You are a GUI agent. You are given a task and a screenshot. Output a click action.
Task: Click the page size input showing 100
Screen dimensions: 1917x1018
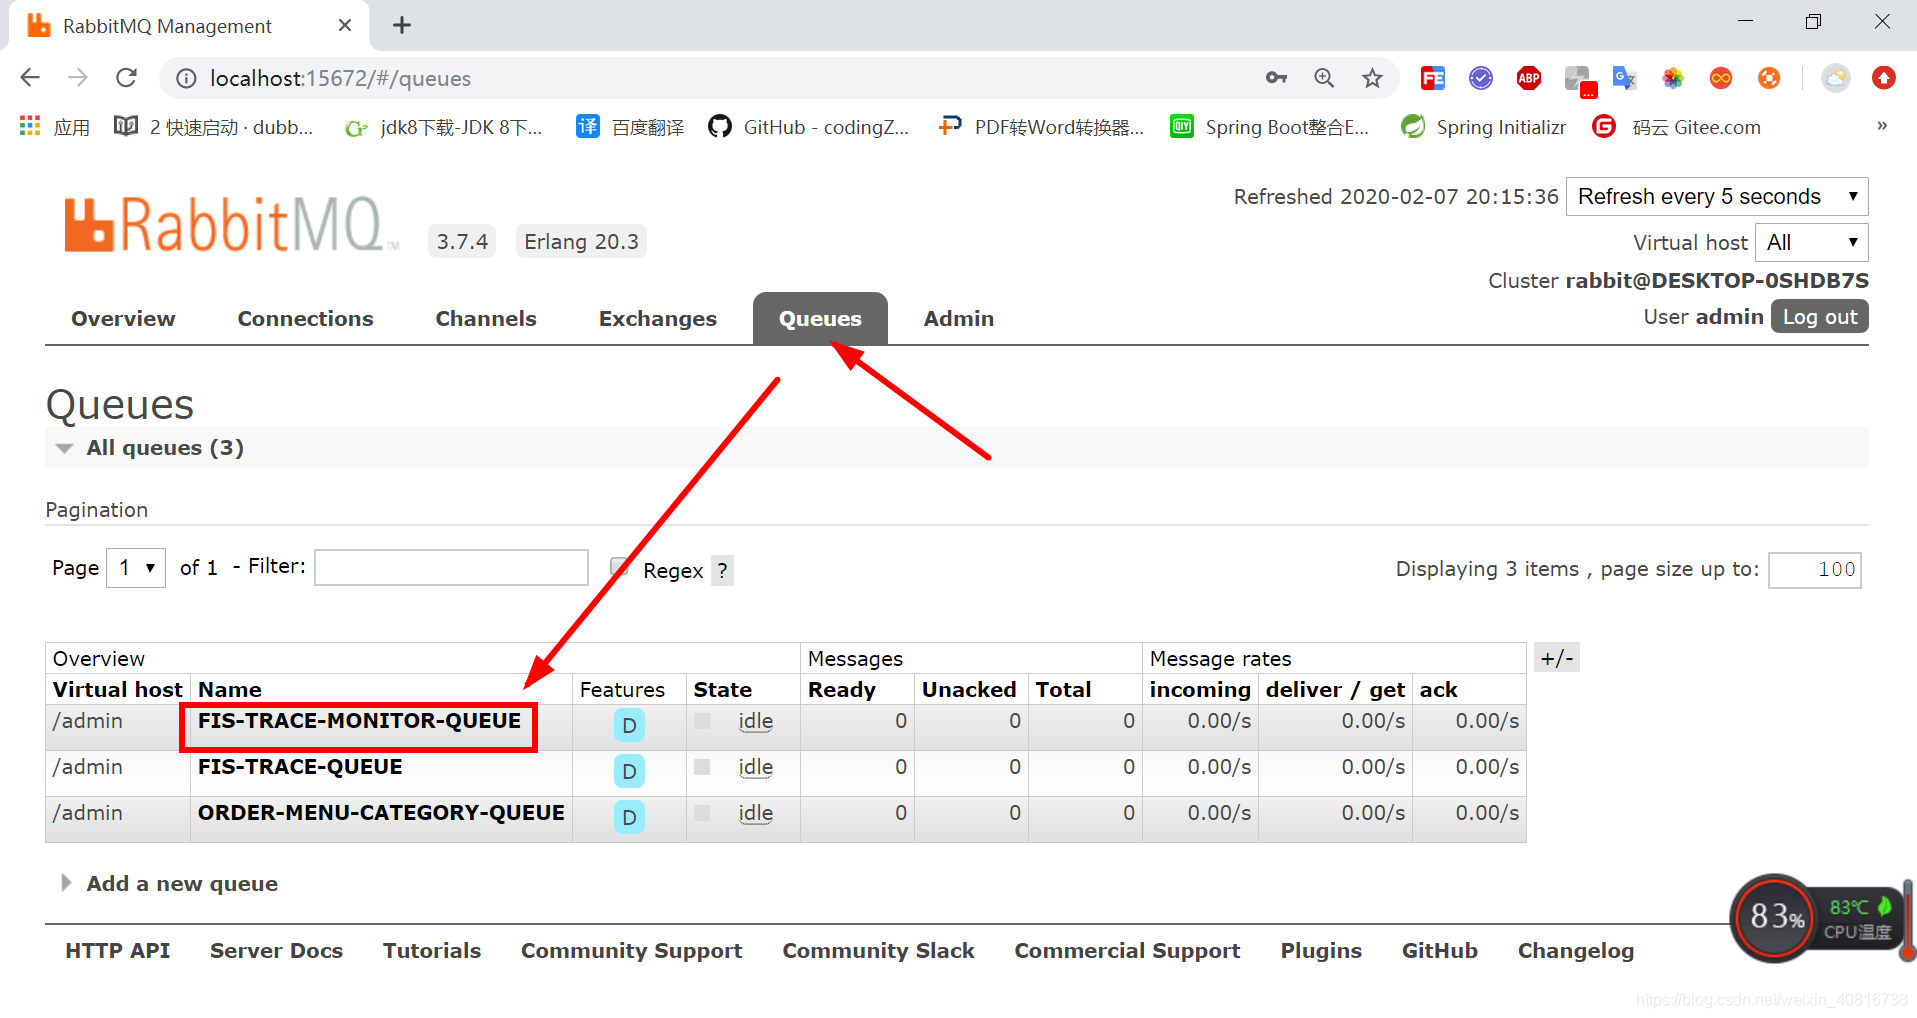click(x=1815, y=570)
